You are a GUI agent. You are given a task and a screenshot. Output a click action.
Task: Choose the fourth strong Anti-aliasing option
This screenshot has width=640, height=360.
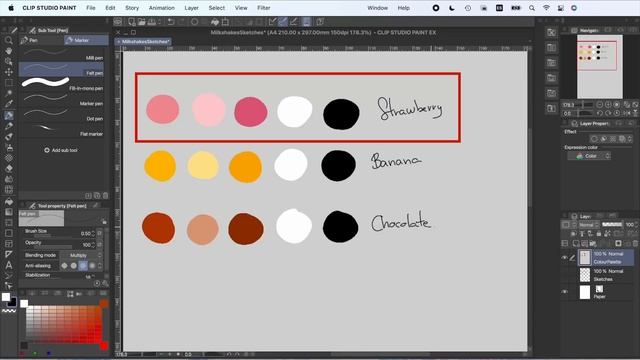click(x=92, y=266)
